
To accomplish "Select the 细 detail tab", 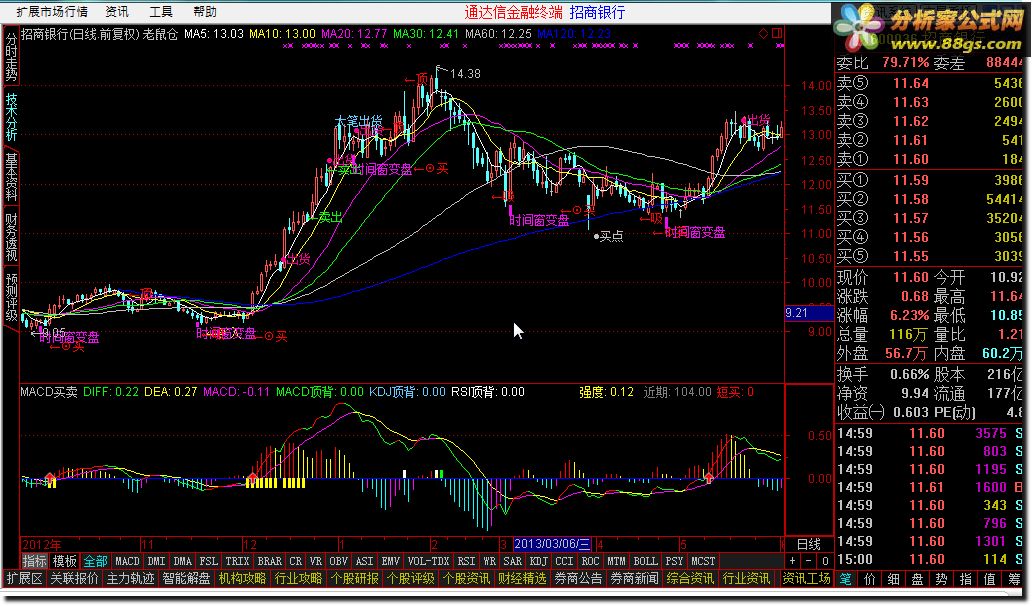I will [893, 579].
